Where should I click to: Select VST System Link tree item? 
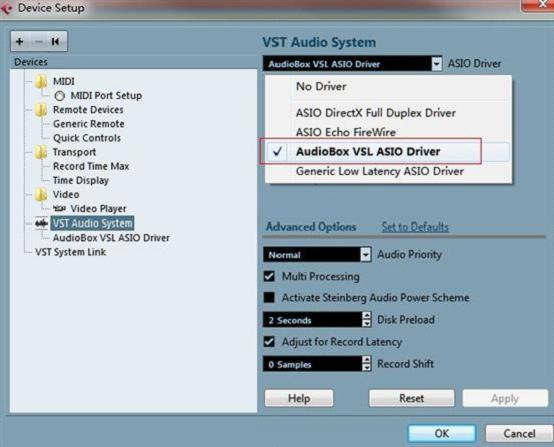click(71, 252)
